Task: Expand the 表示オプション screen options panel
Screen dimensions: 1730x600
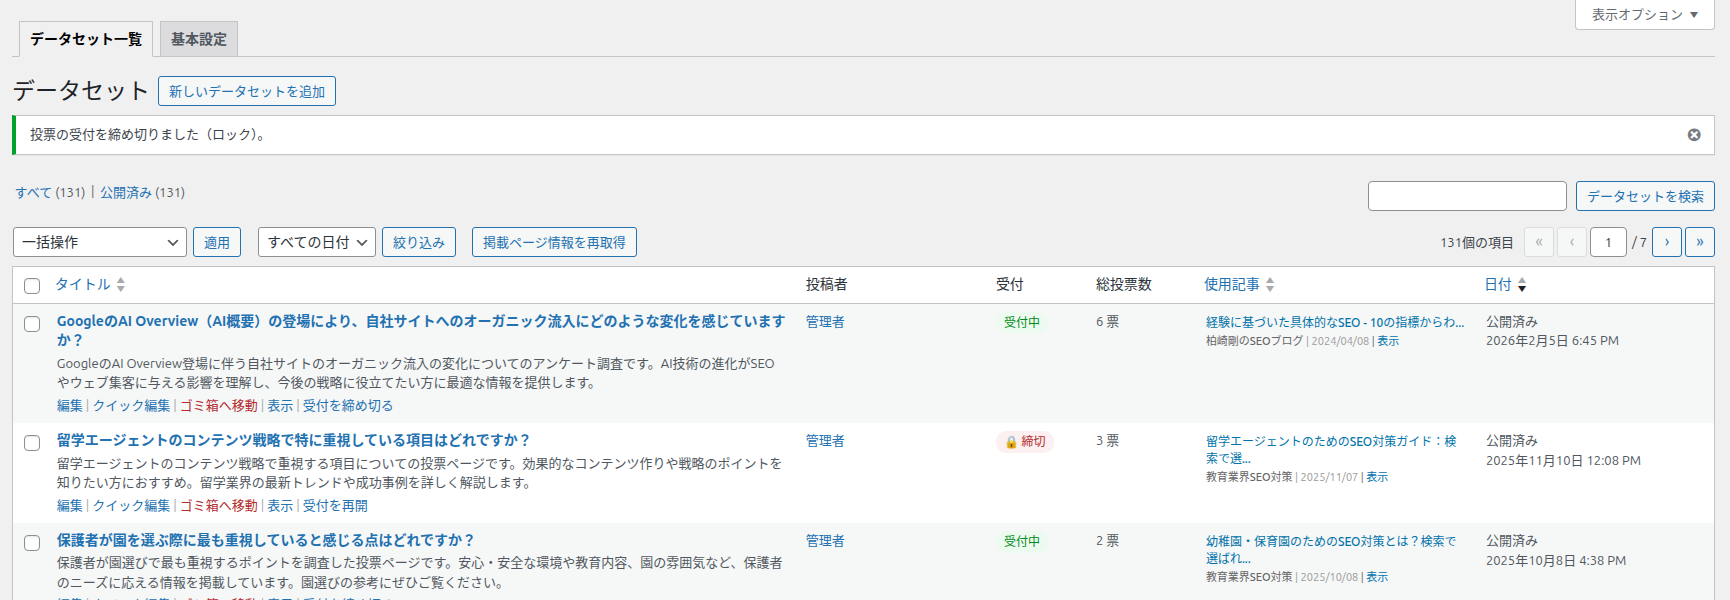Action: pos(1645,15)
